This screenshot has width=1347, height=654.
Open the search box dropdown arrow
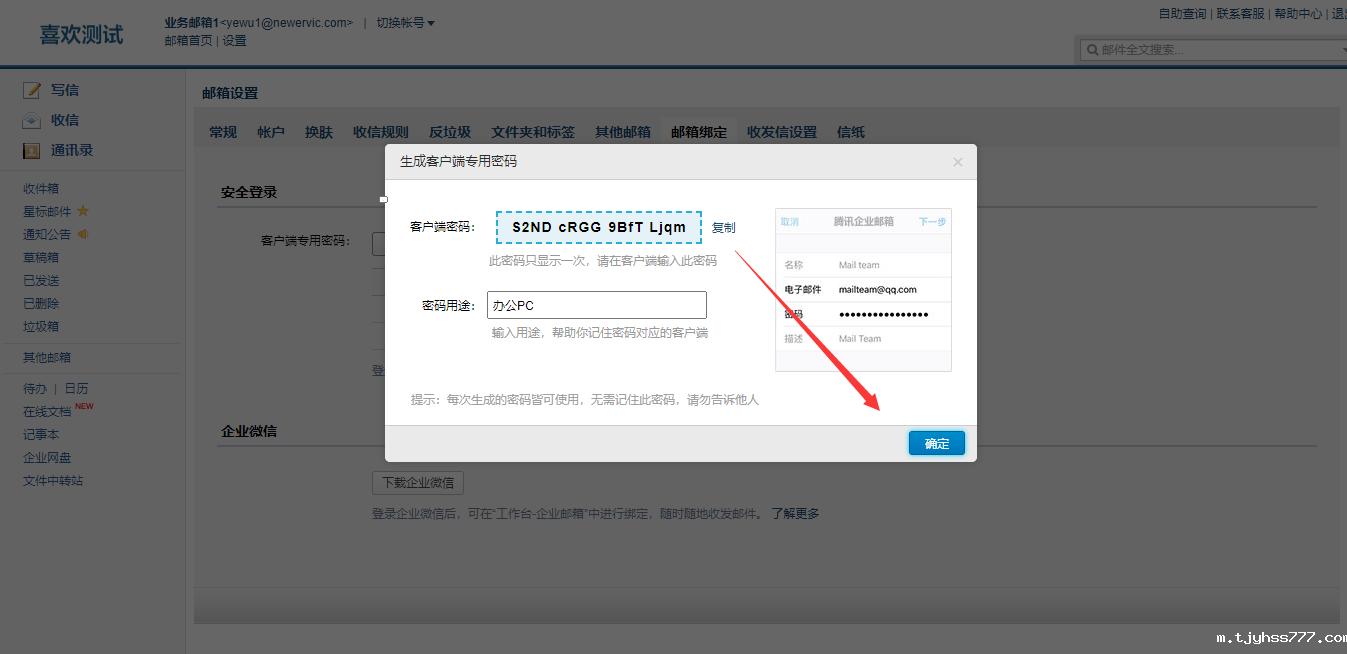click(1343, 50)
